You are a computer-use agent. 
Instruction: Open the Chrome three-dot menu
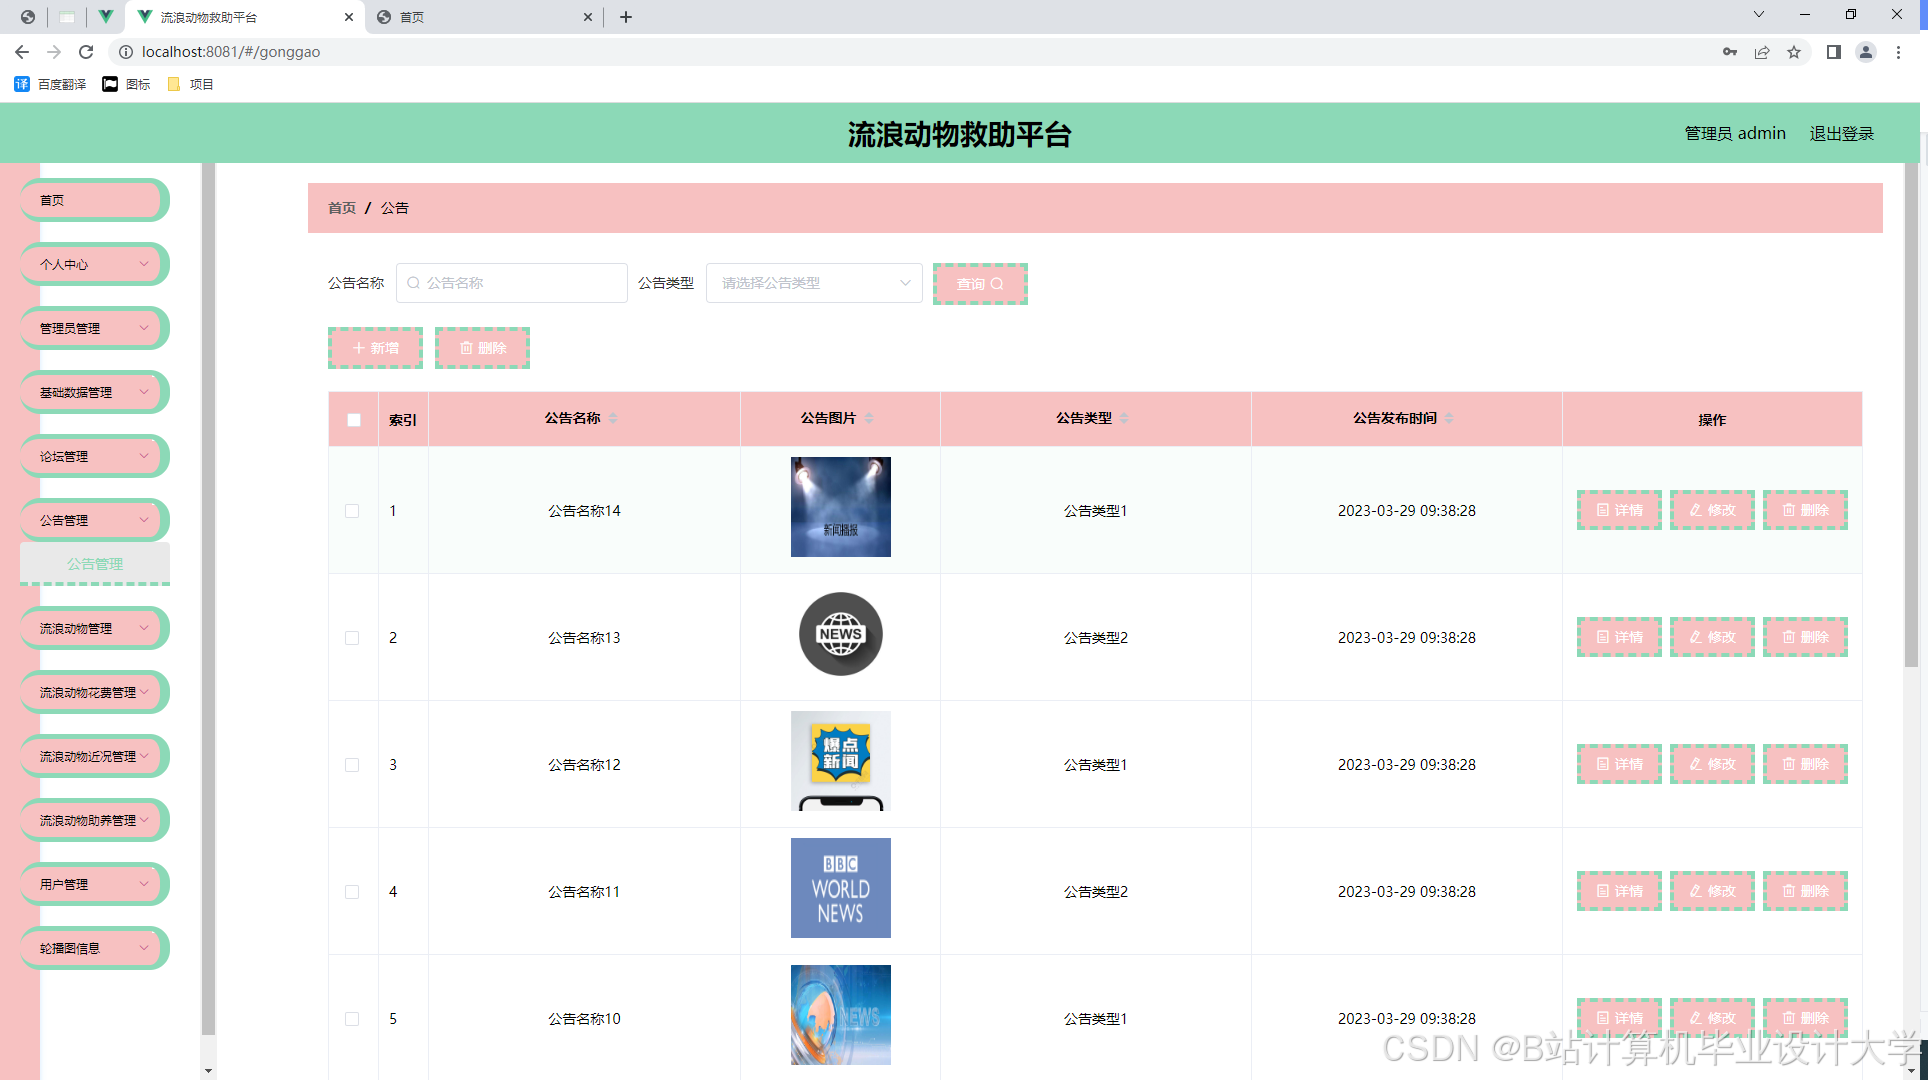(1898, 52)
